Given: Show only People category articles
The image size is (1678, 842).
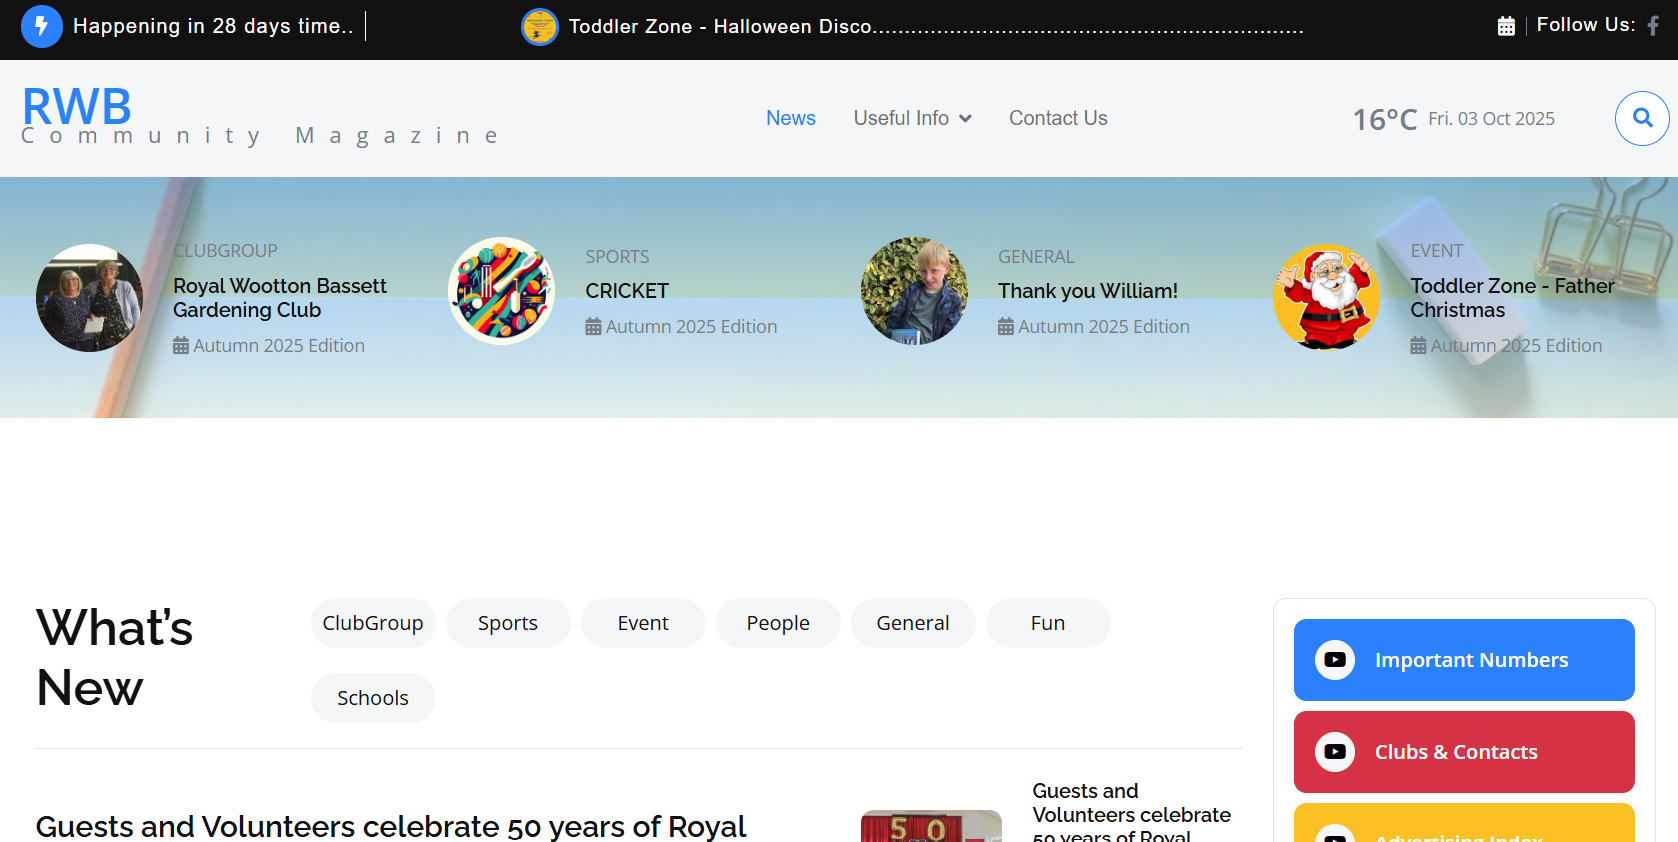Looking at the screenshot, I should click(778, 623).
